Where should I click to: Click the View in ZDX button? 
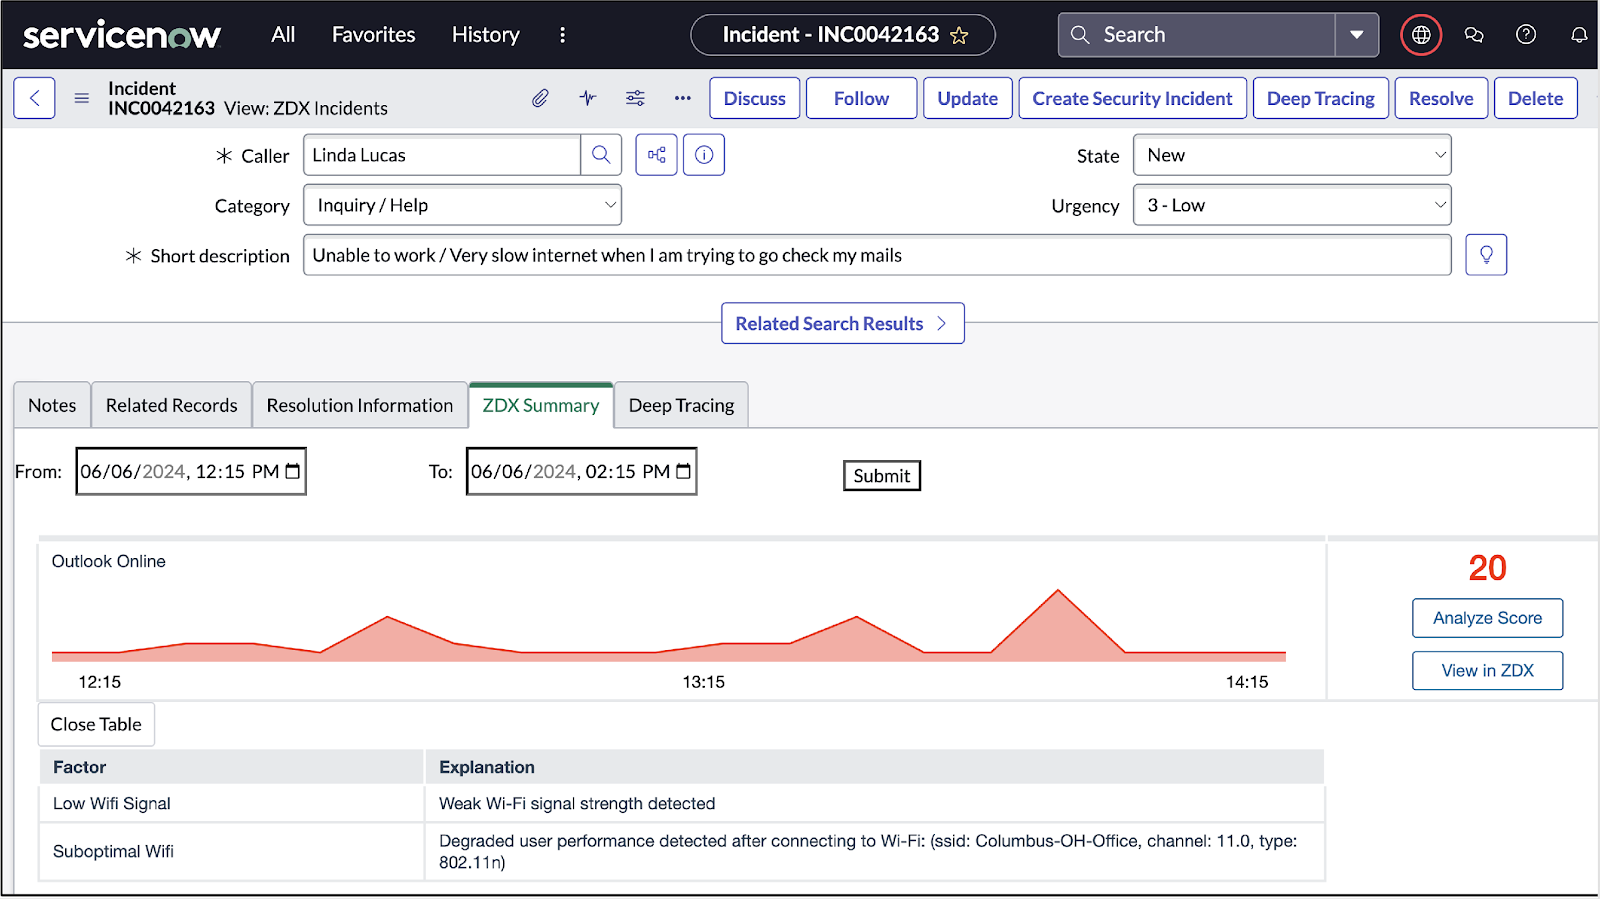click(1487, 670)
